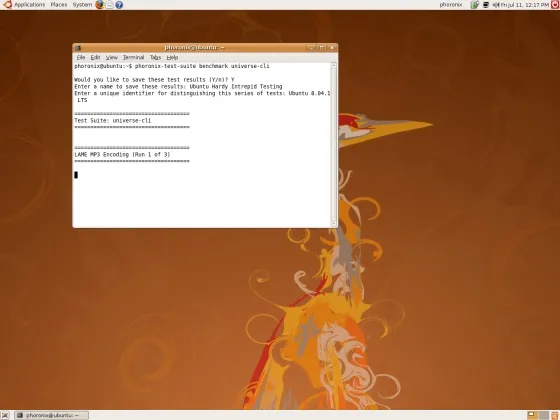Click the red power/quit button icon
560x420 pixels.
(555, 5)
